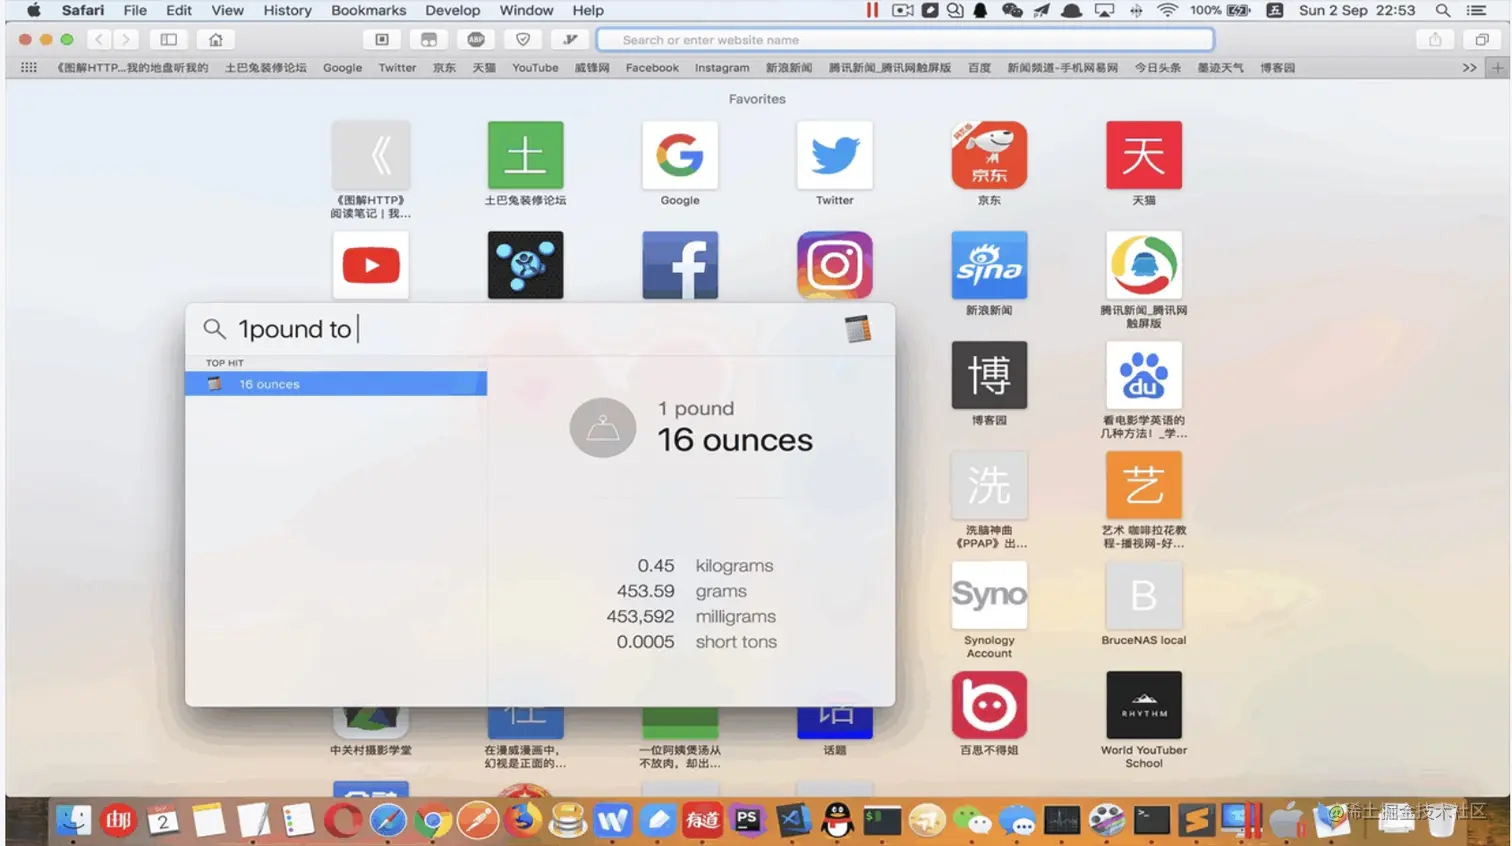This screenshot has height=846, width=1512.
Task: Go back with the back arrow
Action: [x=99, y=40]
